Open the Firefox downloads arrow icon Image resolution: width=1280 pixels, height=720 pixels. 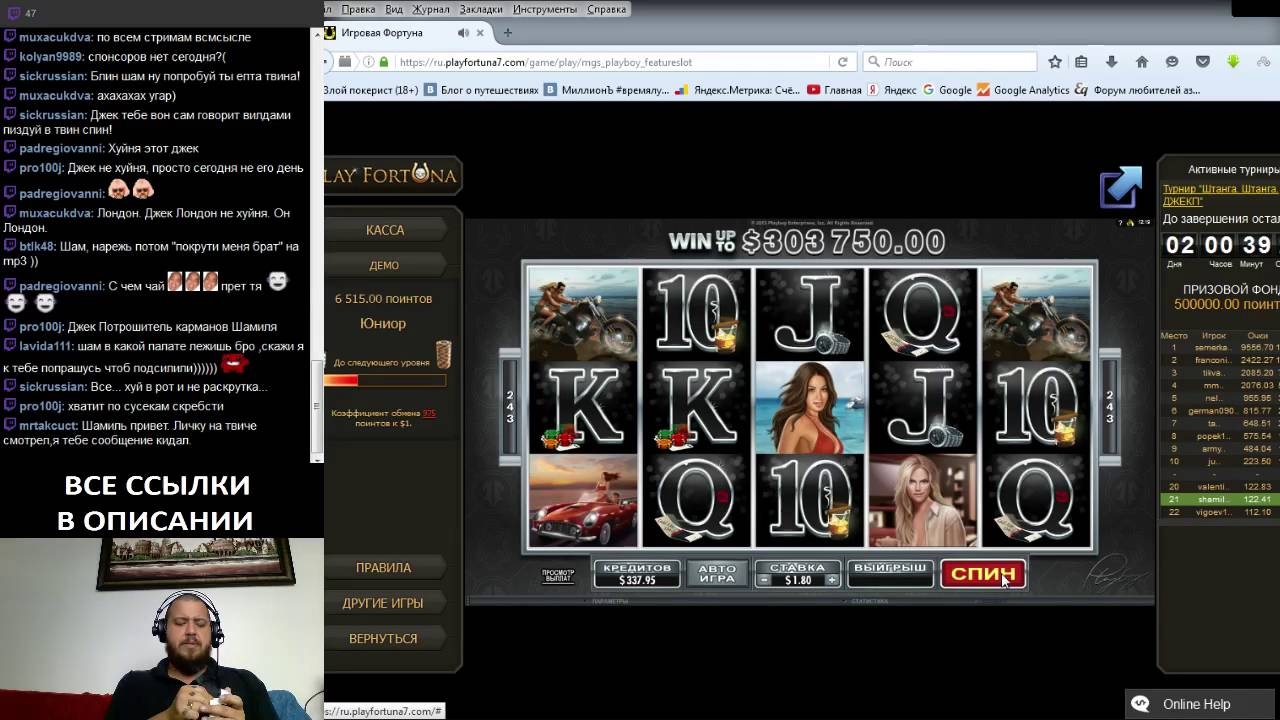coord(1111,62)
